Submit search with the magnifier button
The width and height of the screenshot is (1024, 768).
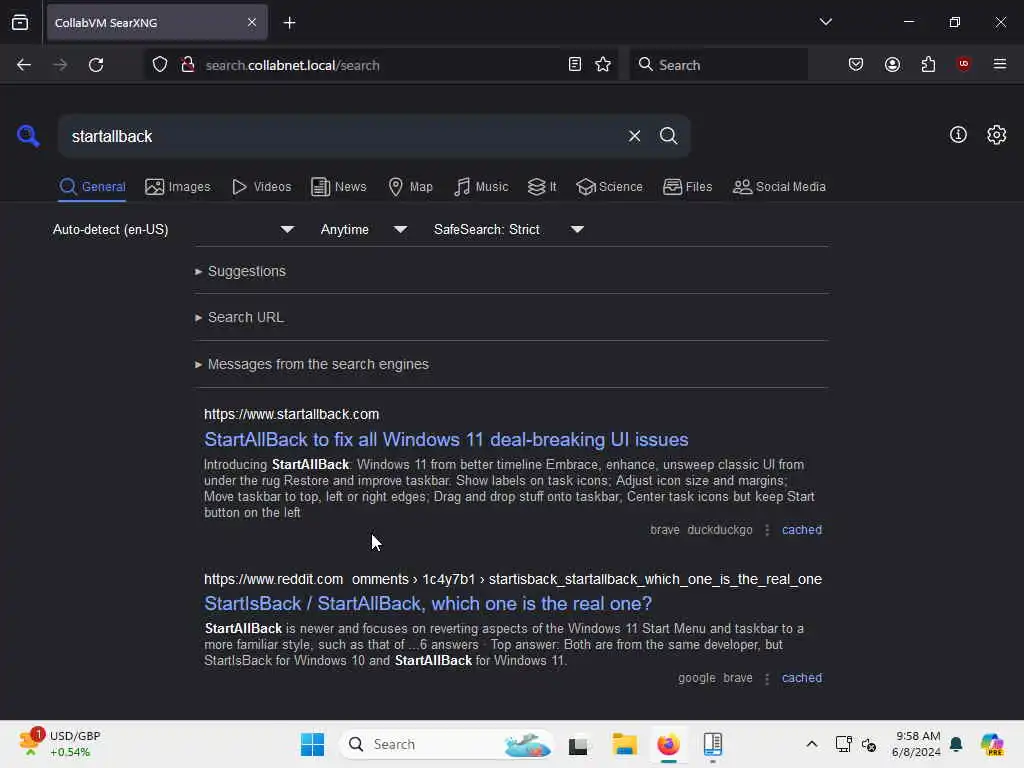[x=669, y=136]
